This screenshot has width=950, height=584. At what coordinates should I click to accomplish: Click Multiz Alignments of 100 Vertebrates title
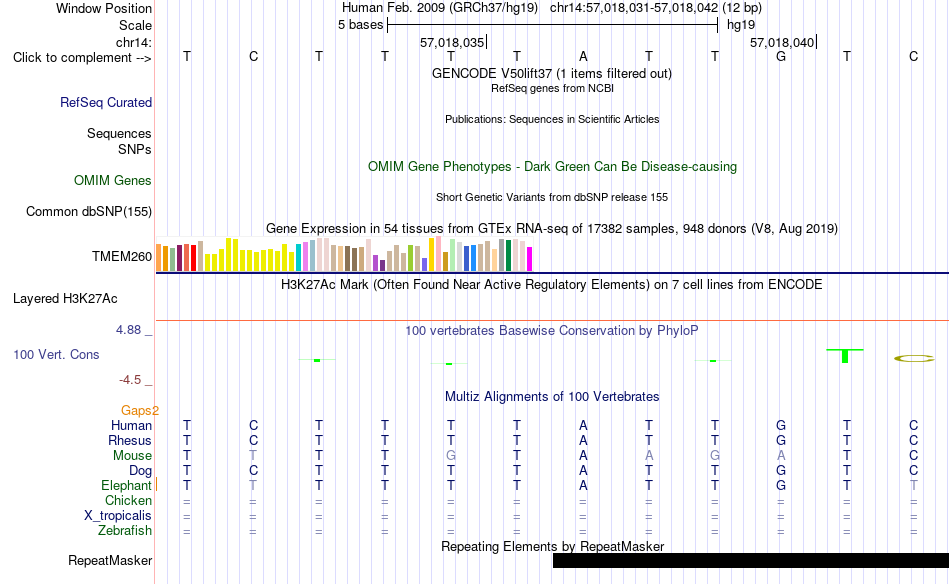552,397
